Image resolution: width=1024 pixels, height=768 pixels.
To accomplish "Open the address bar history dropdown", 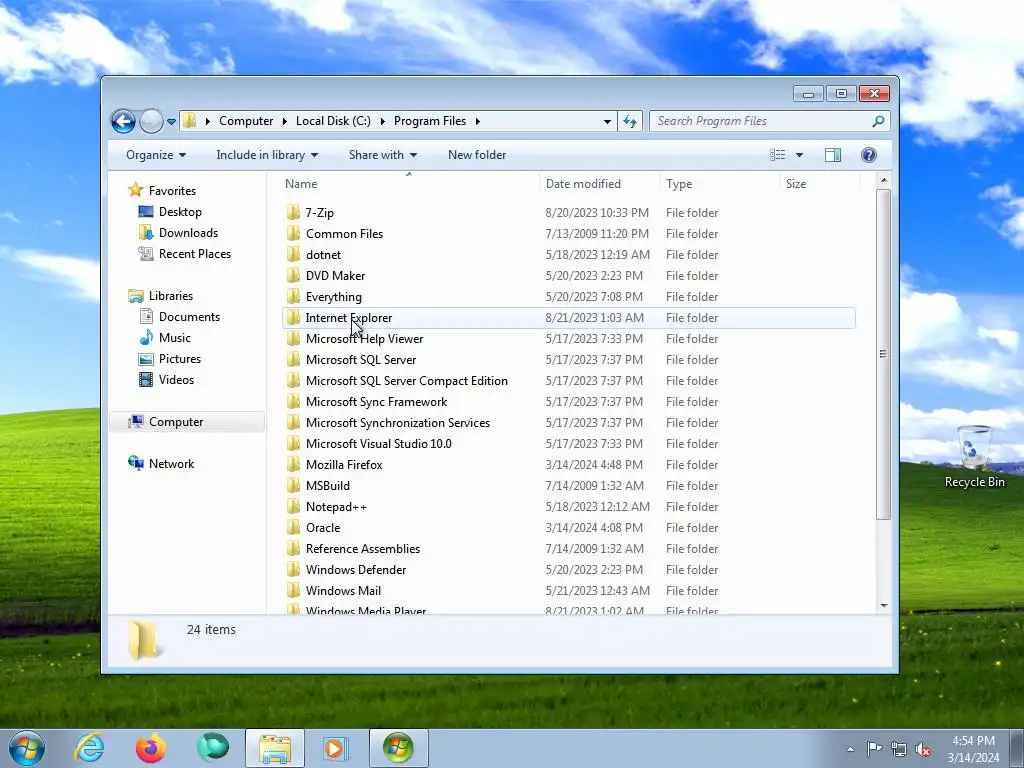I will (607, 121).
